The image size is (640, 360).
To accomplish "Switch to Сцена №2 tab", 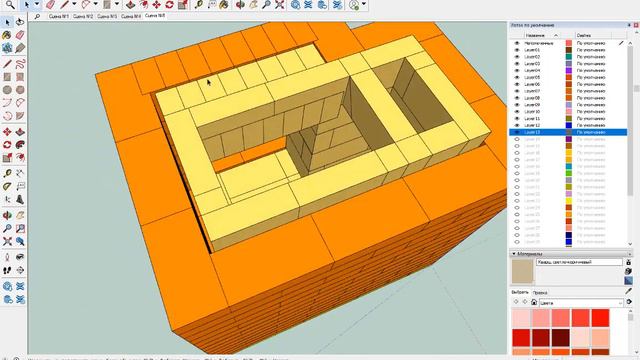I will point(83,16).
